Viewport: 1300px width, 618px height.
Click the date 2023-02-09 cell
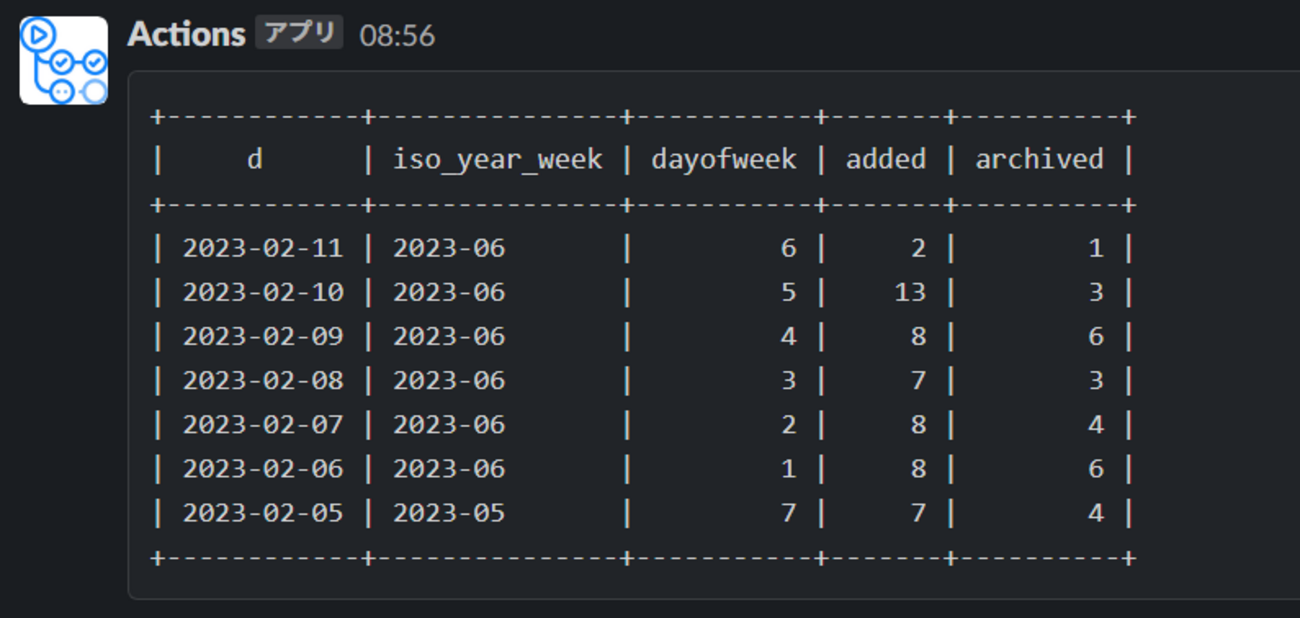tap(262, 336)
